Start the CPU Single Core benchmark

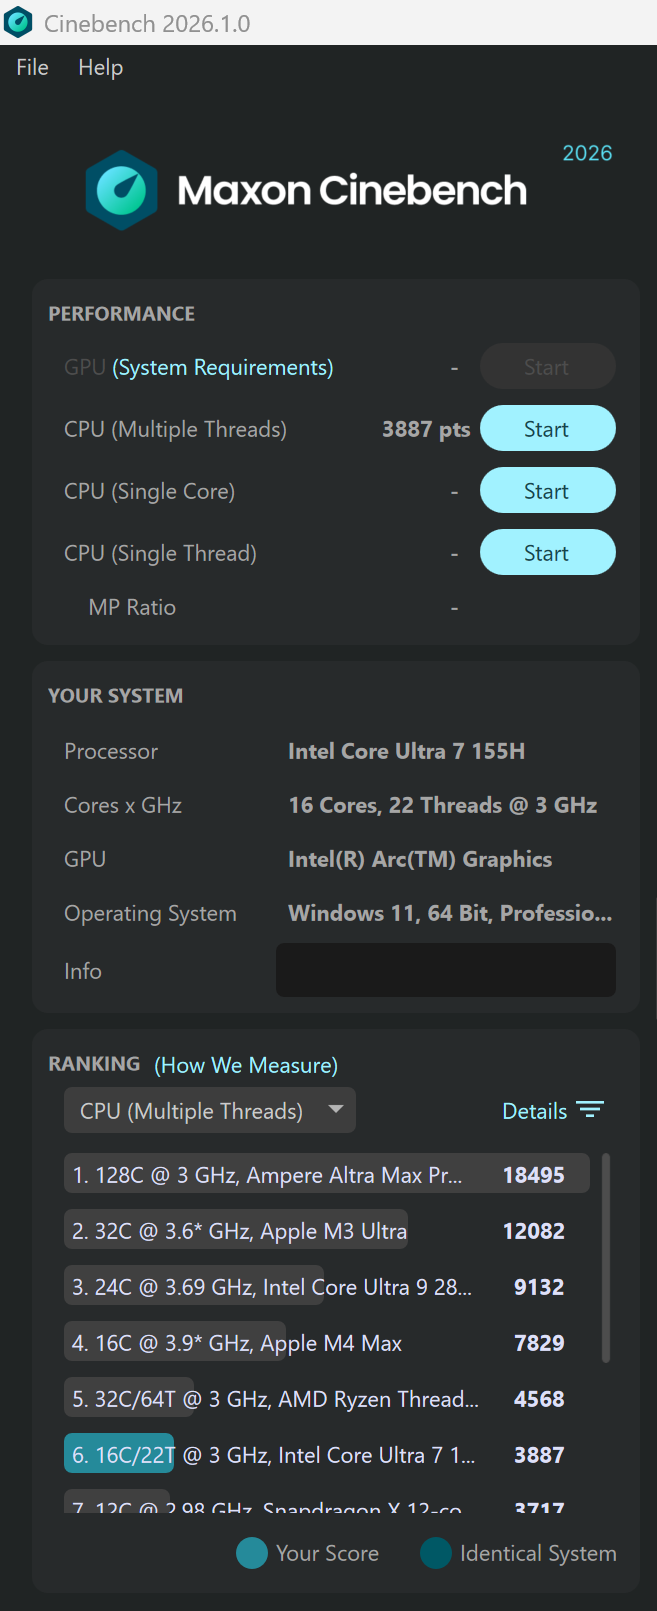[547, 491]
